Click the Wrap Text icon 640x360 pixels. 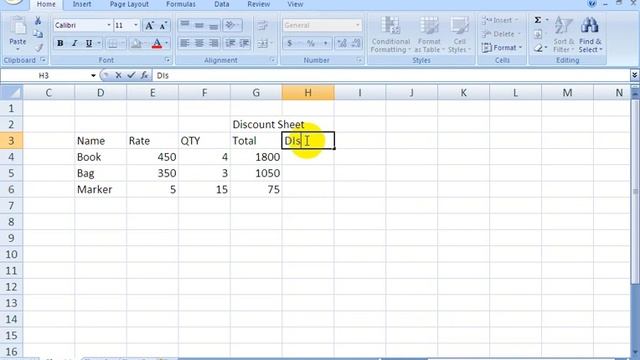pyautogui.click(x=262, y=26)
